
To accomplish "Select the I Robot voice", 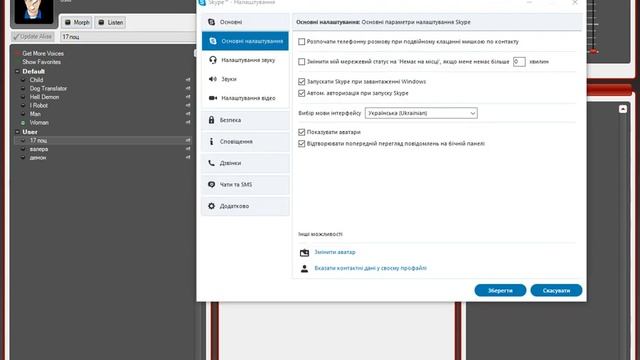I will [x=39, y=106].
